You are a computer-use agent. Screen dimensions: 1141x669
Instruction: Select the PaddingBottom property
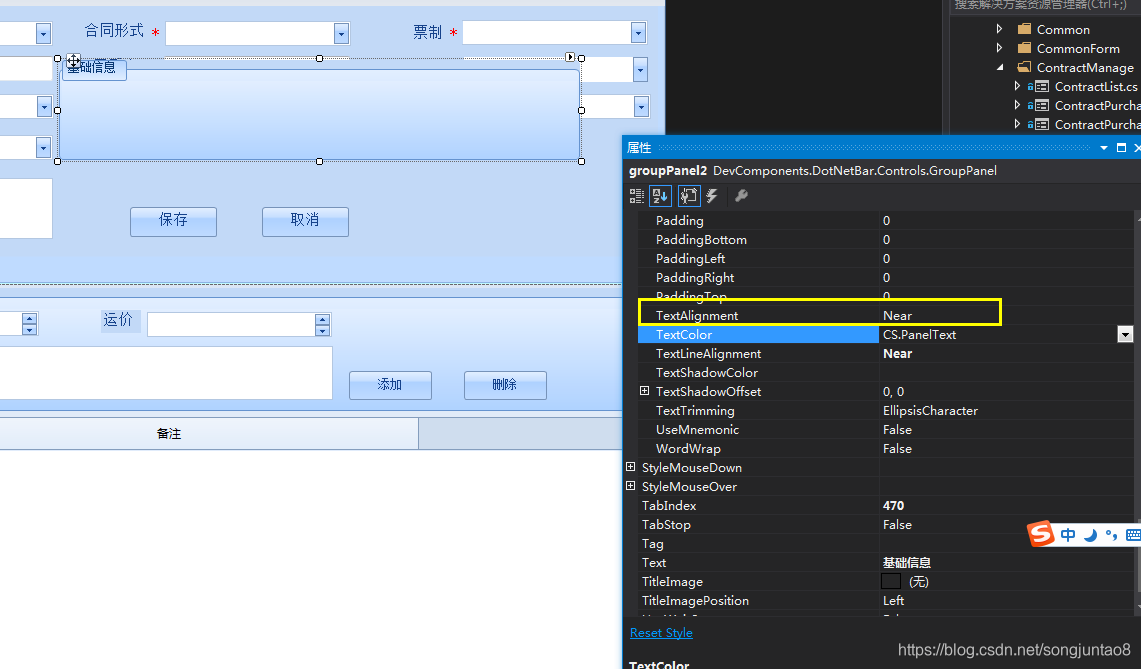coord(701,240)
